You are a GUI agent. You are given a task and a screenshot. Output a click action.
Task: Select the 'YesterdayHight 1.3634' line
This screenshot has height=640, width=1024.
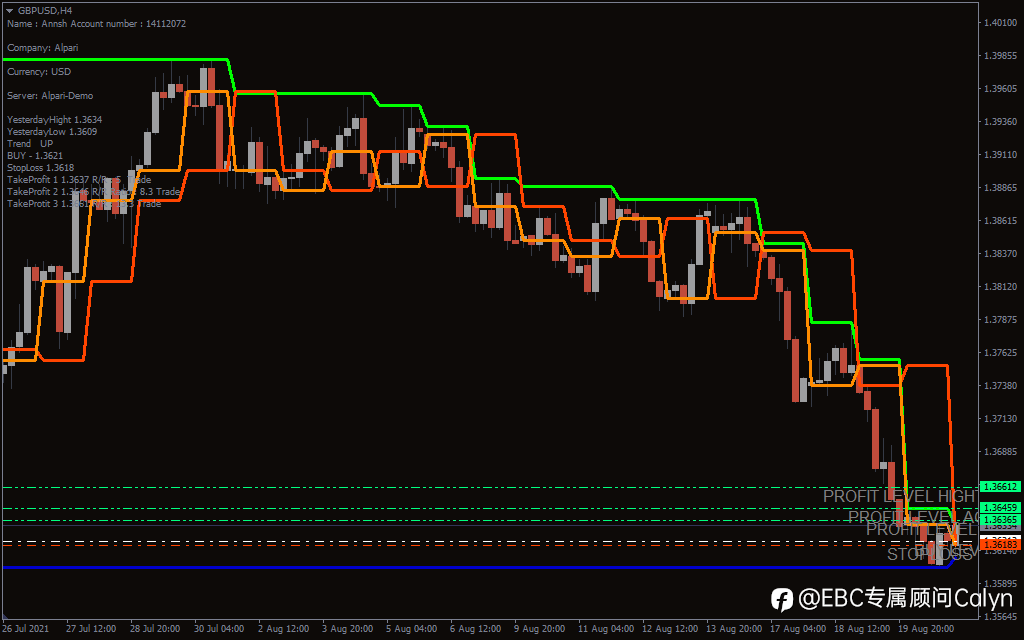click(x=54, y=120)
